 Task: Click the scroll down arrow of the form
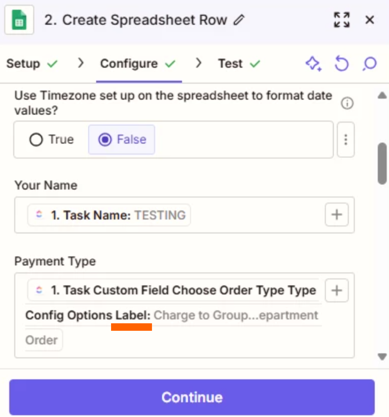(x=382, y=357)
